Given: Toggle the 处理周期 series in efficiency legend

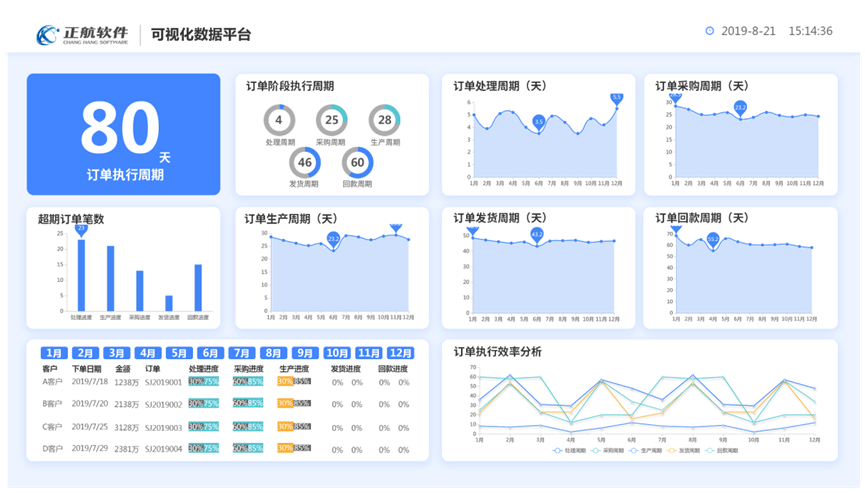Looking at the screenshot, I should pyautogui.click(x=569, y=451).
